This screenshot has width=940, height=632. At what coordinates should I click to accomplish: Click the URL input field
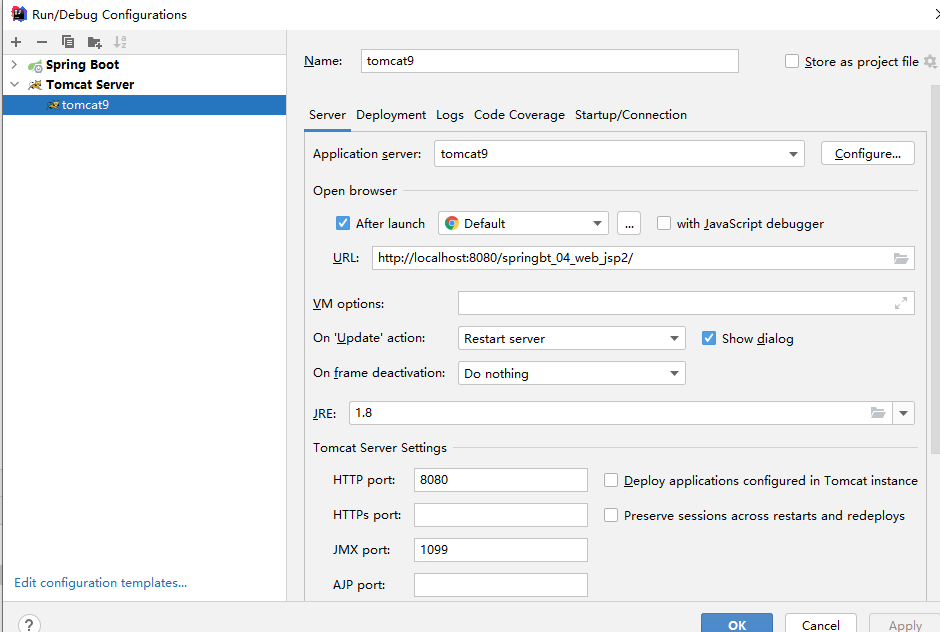(x=643, y=258)
